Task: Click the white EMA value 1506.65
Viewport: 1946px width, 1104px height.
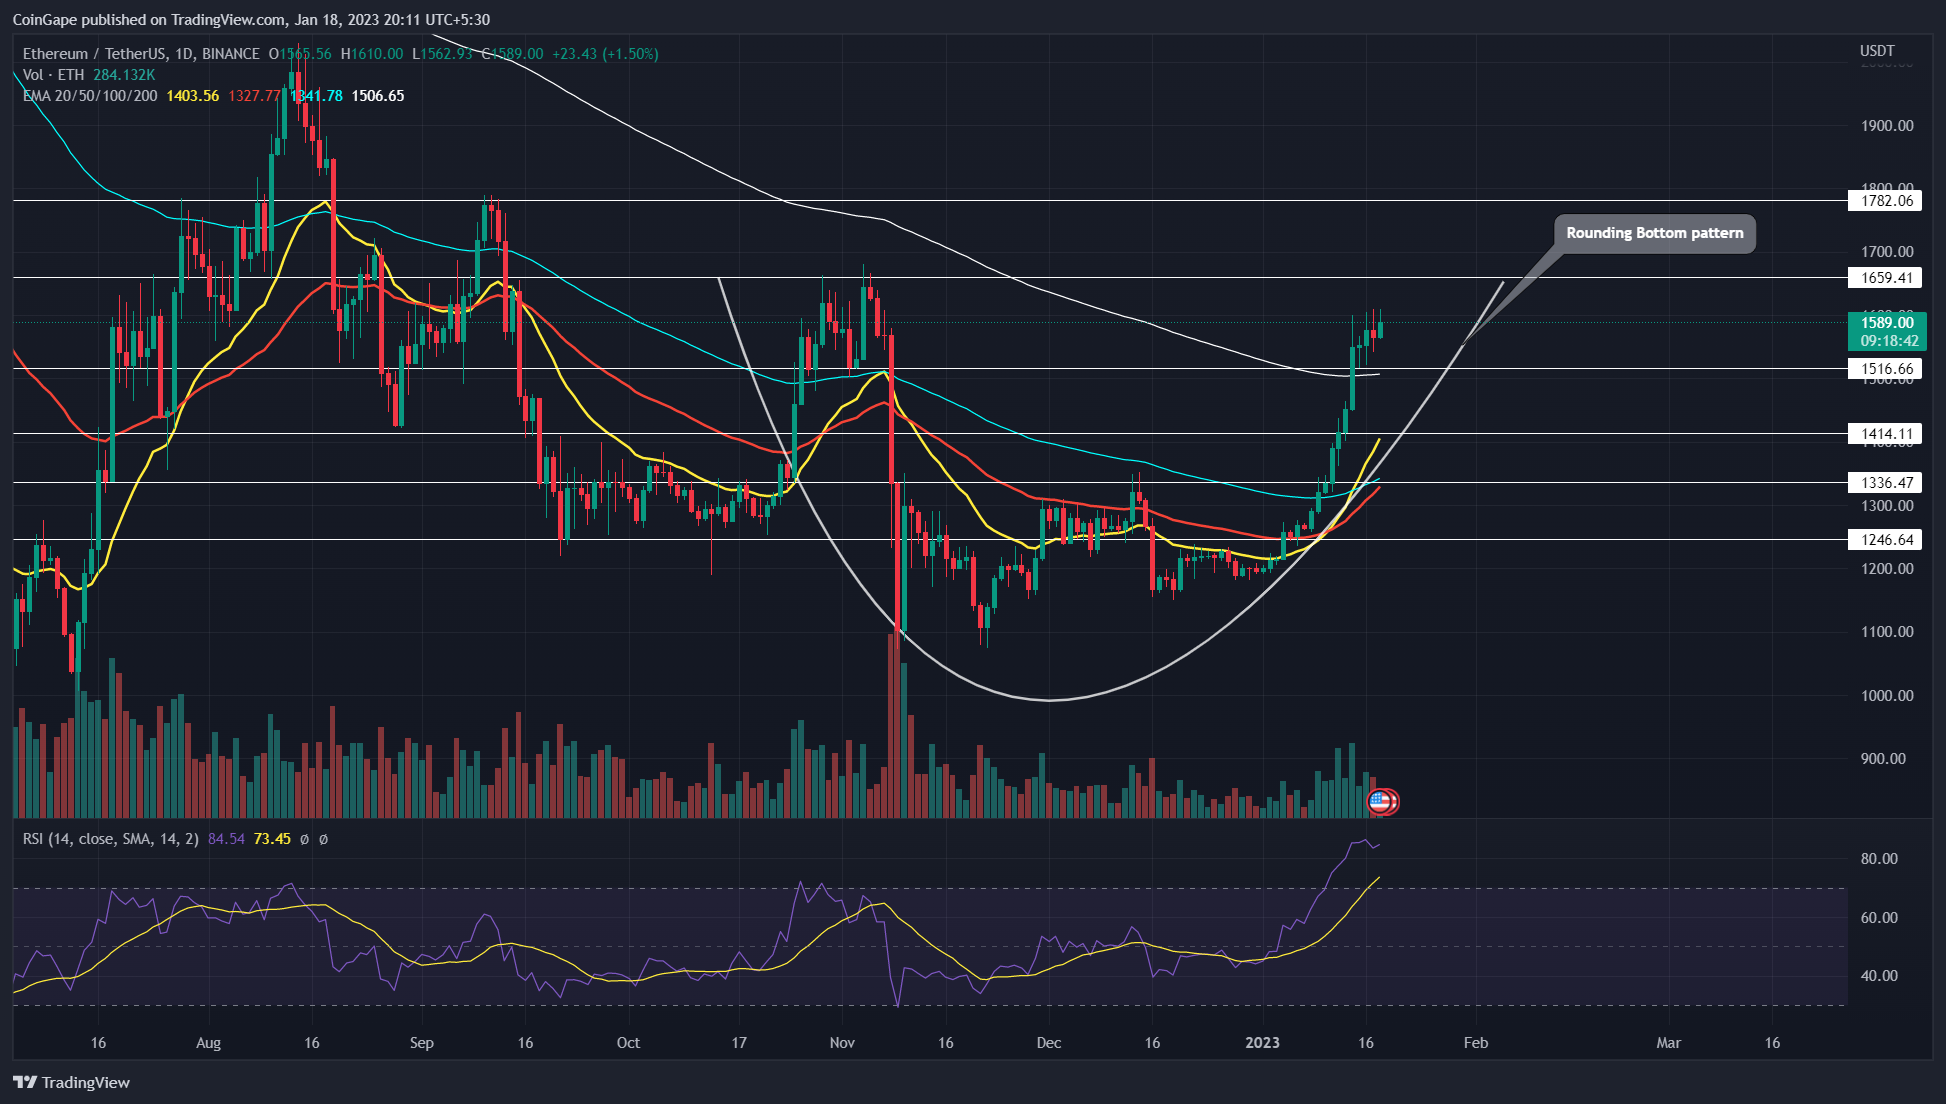Action: click(x=378, y=96)
